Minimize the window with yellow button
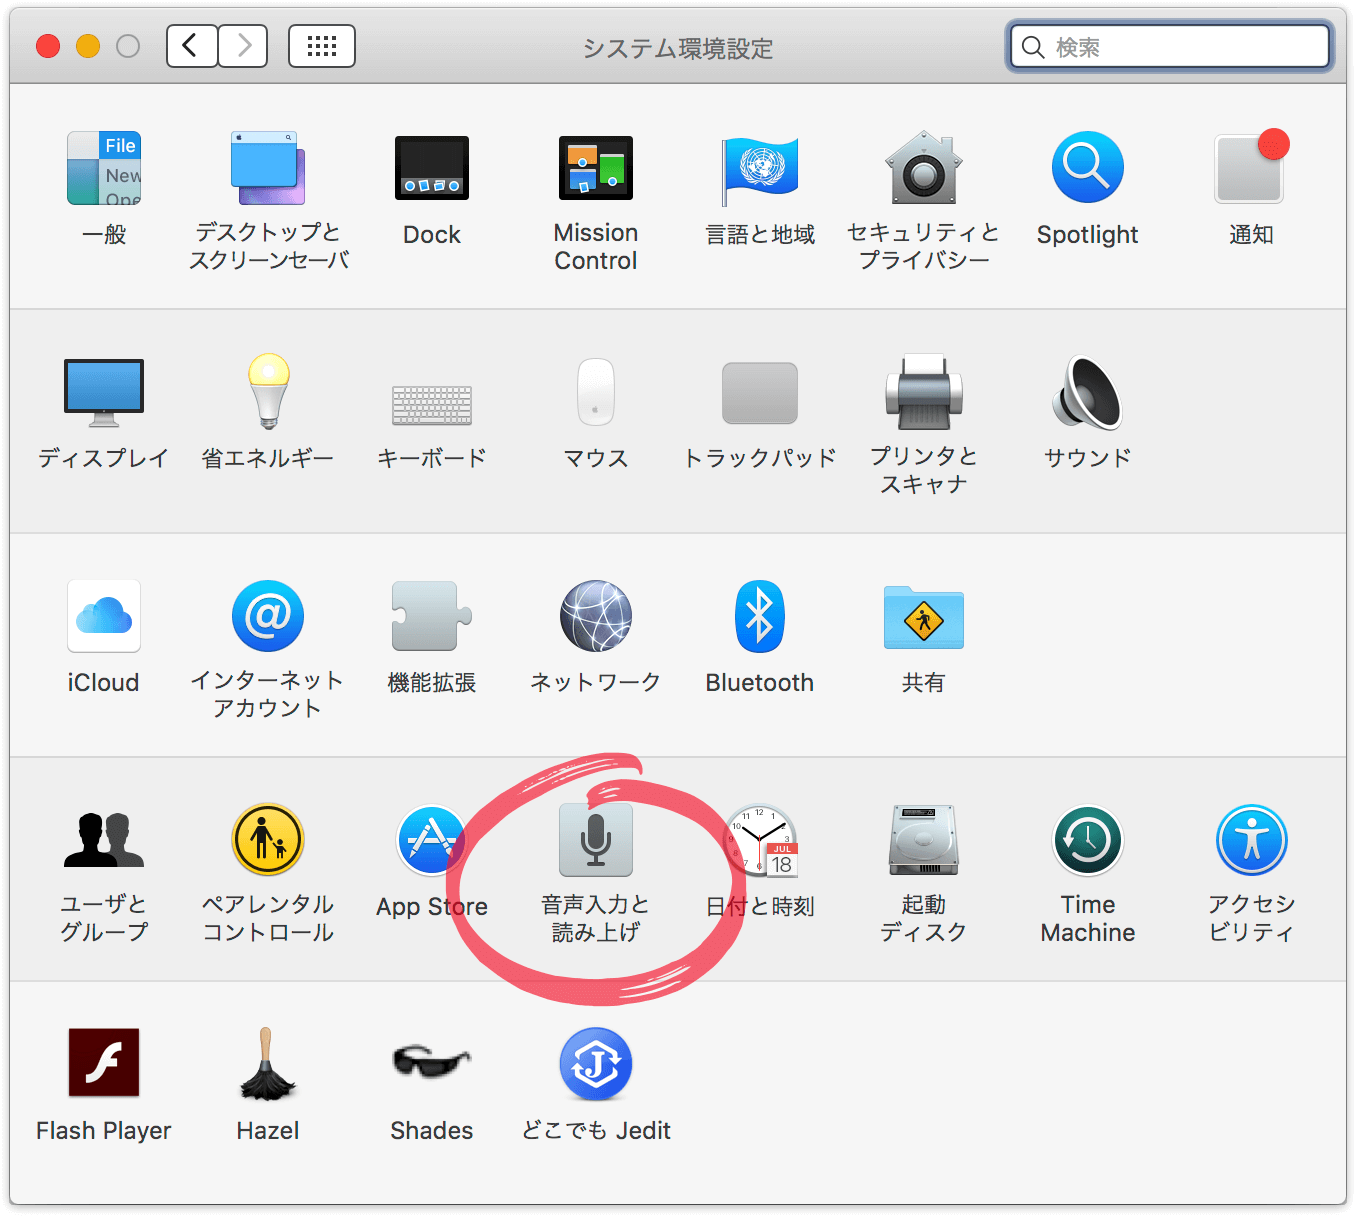This screenshot has height=1216, width=1356. coord(88,46)
